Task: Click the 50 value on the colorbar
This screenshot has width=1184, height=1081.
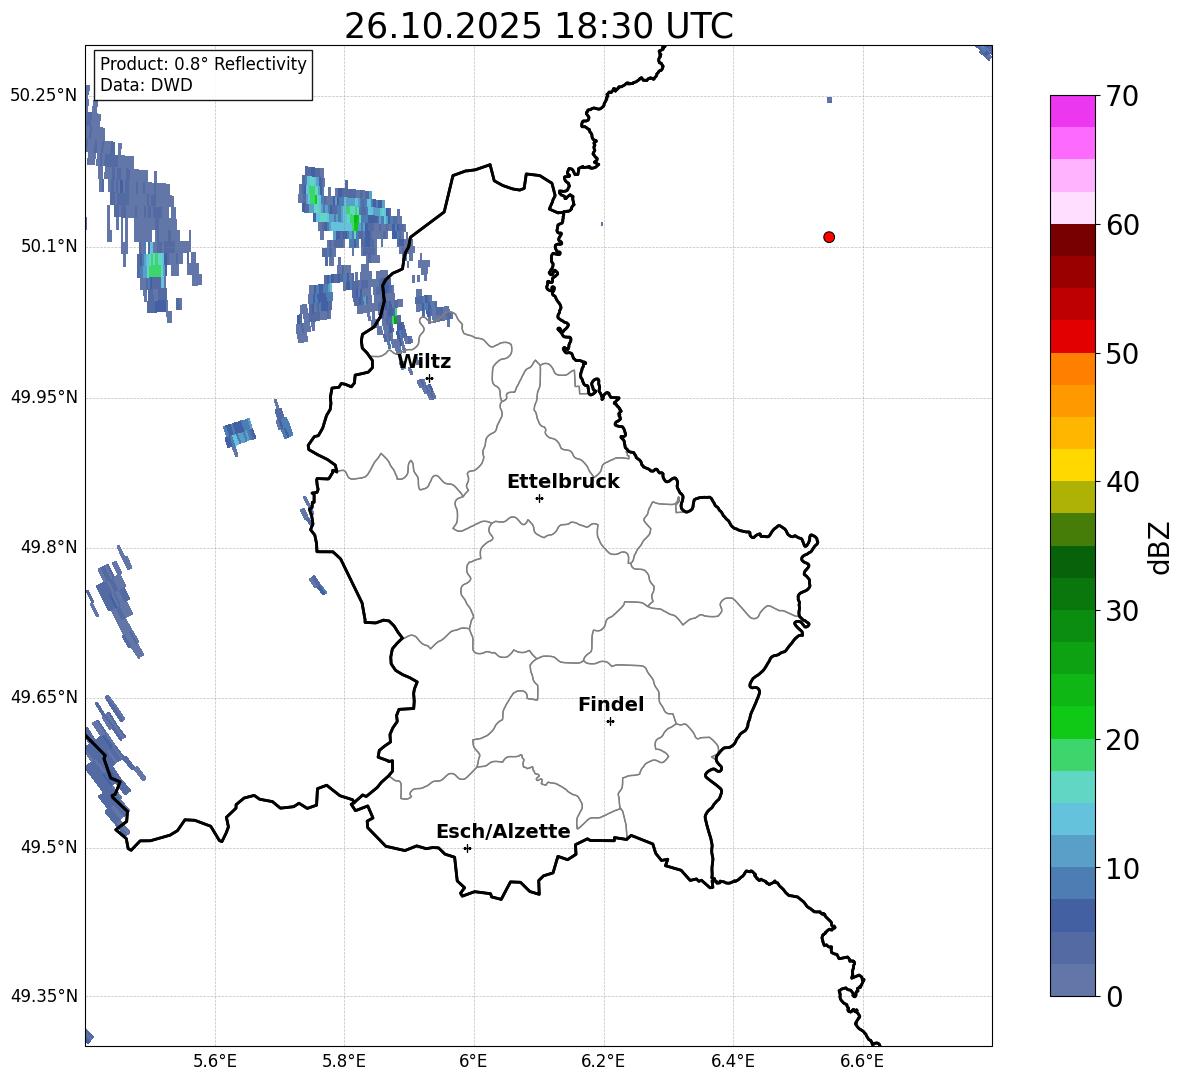Action: point(1122,353)
